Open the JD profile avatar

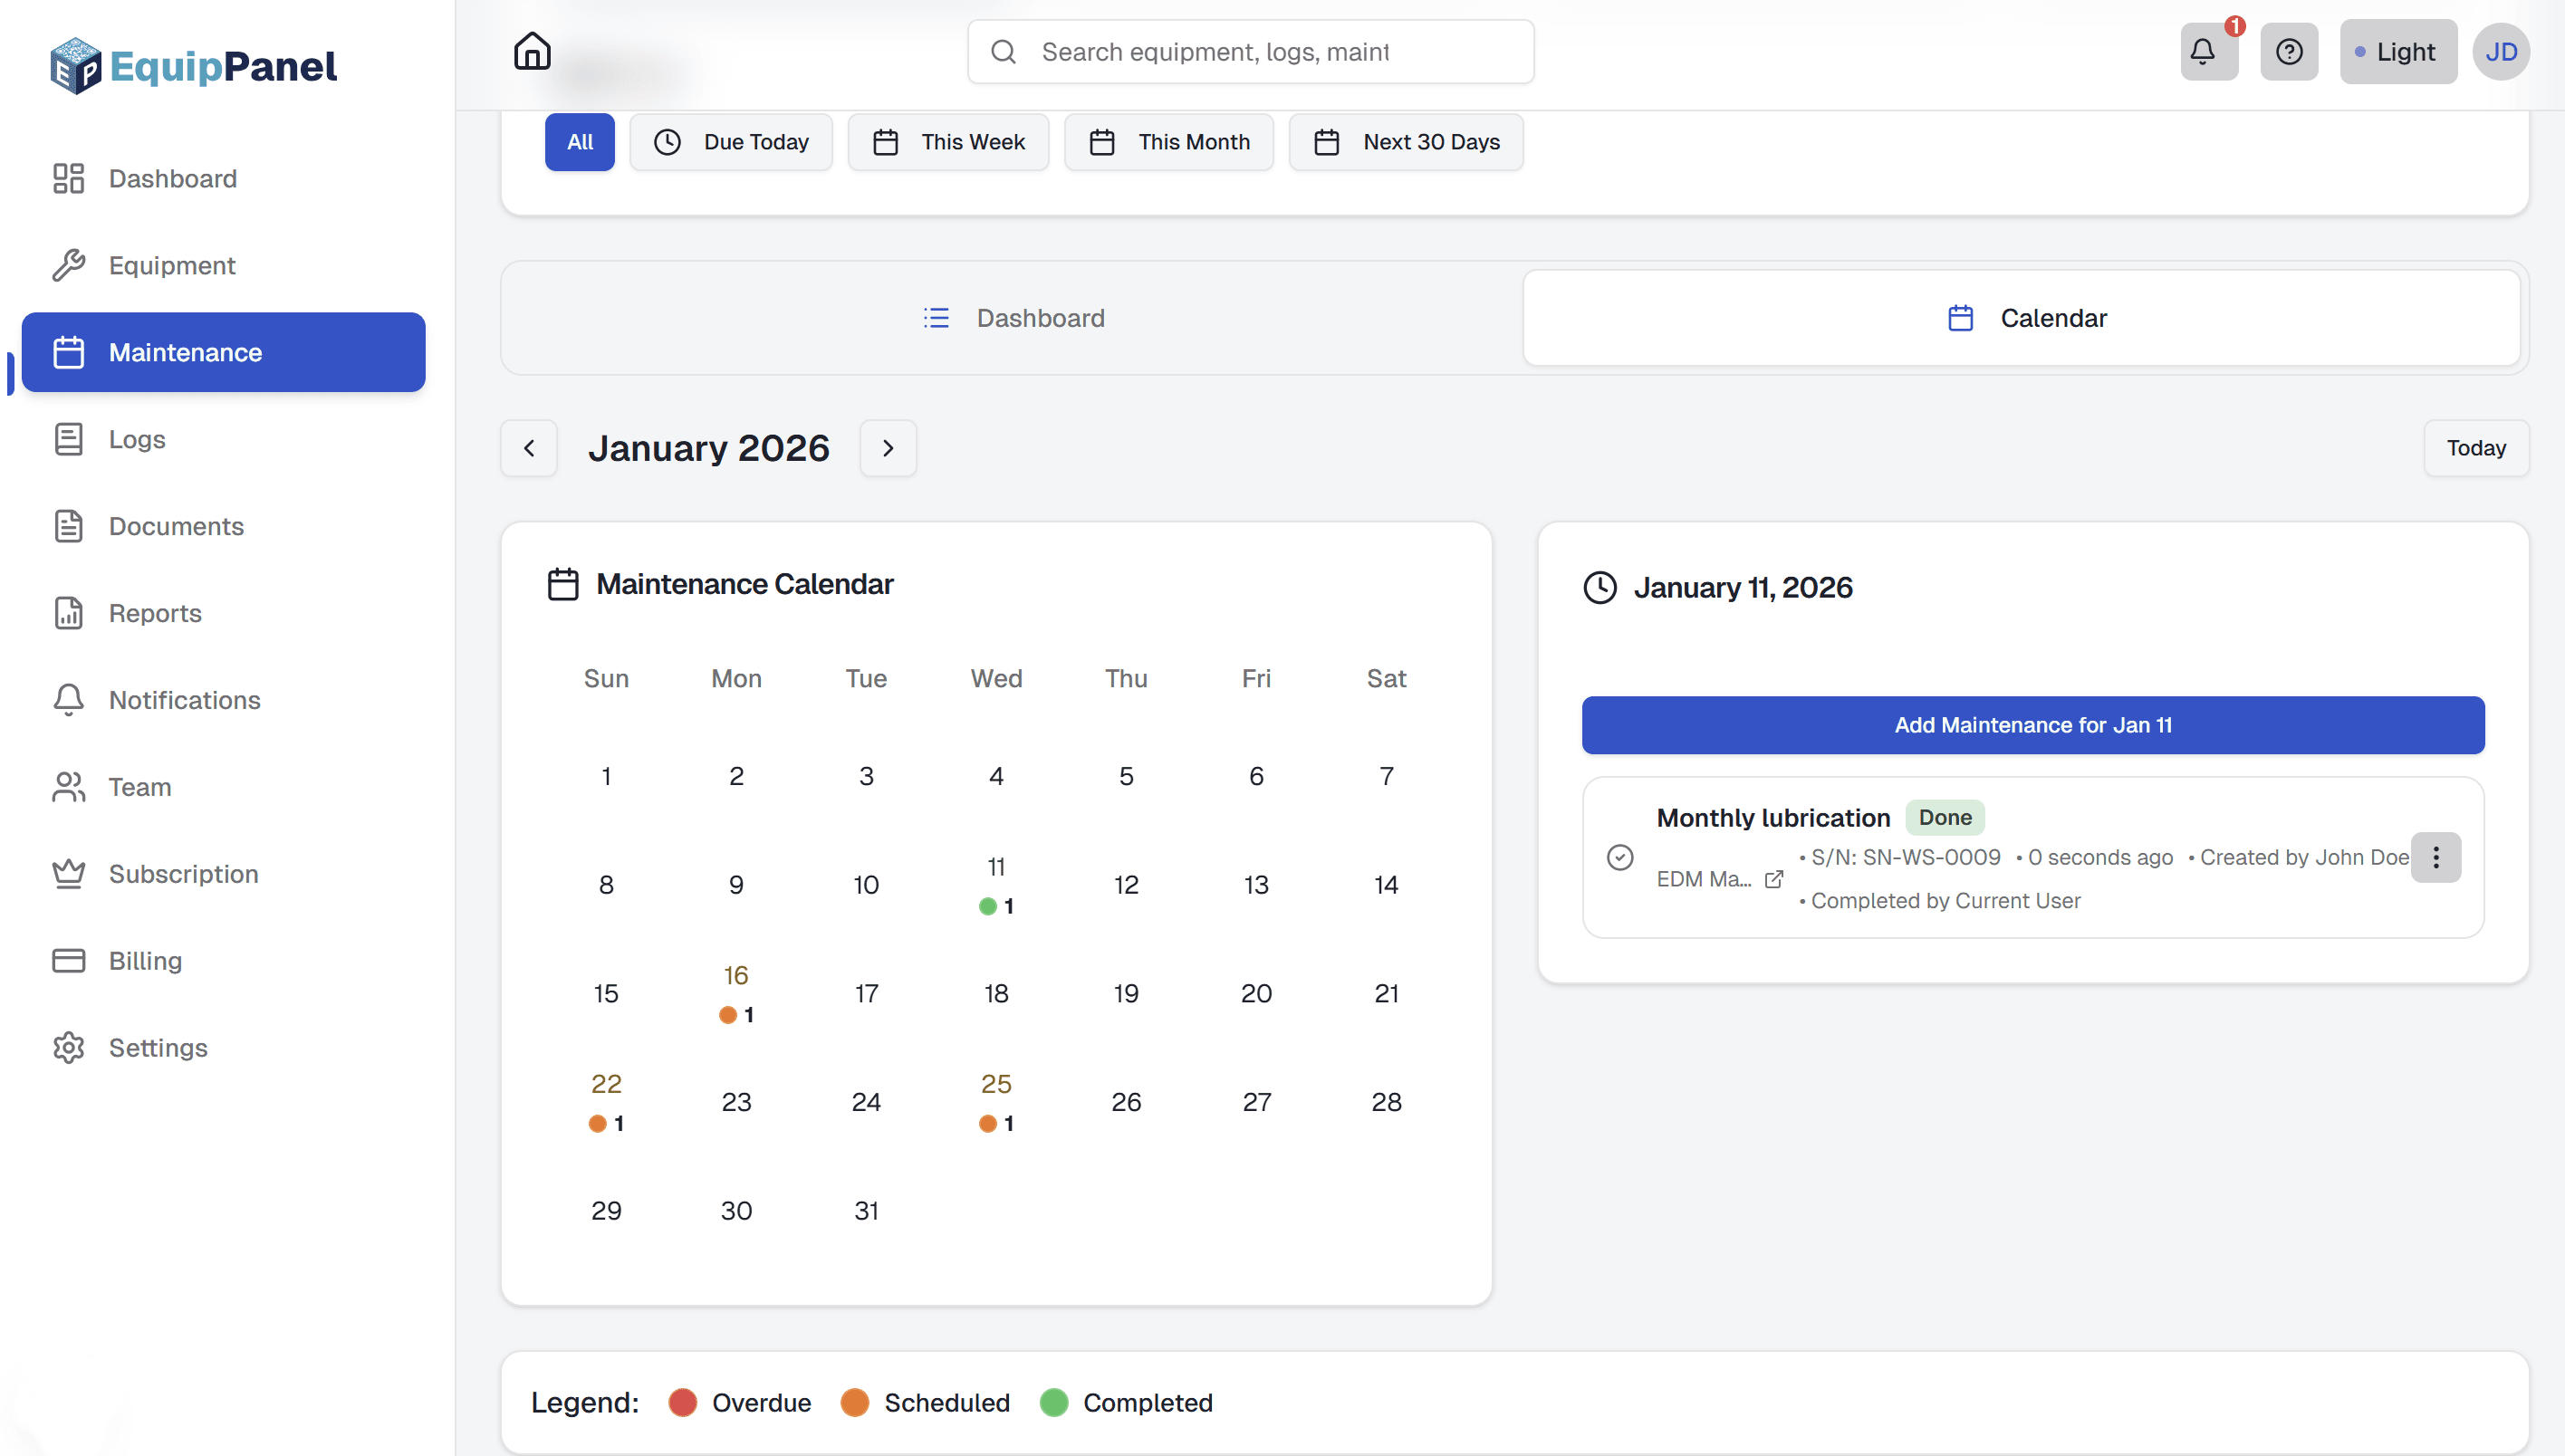click(2501, 52)
